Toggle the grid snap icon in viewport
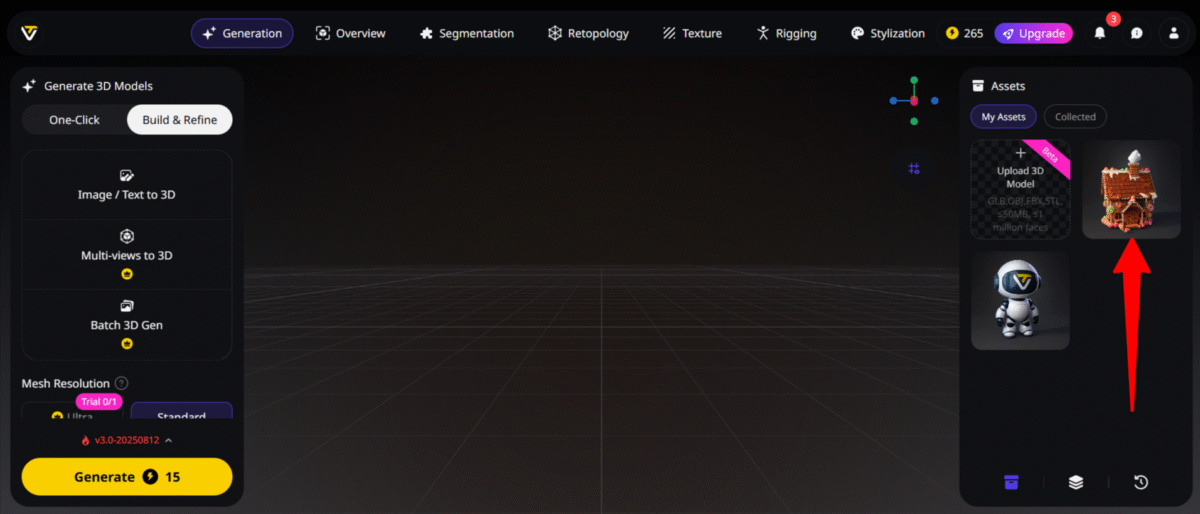The width and height of the screenshot is (1200, 514). (914, 168)
